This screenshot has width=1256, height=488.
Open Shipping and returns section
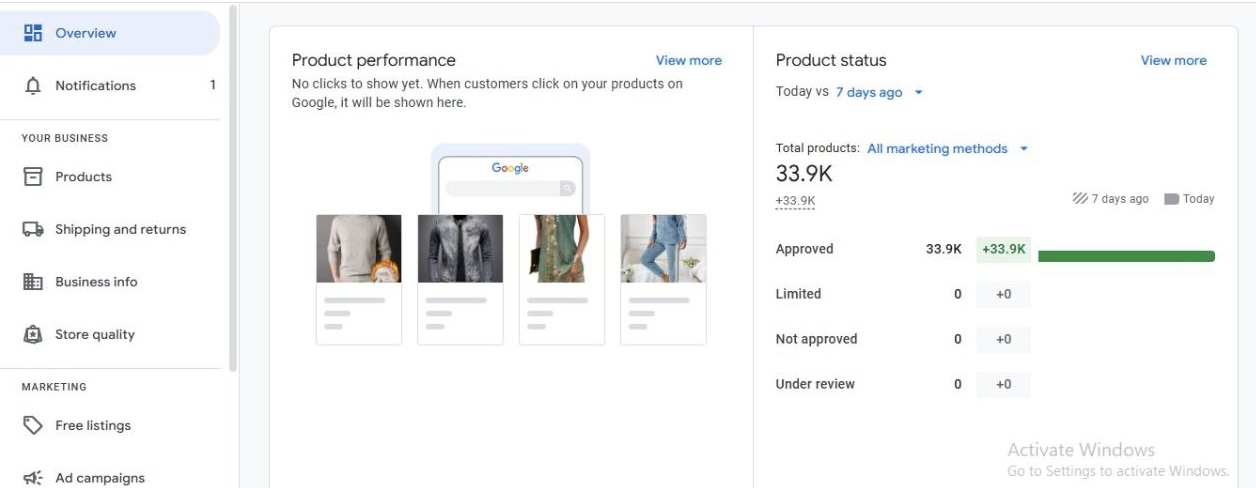110,229
